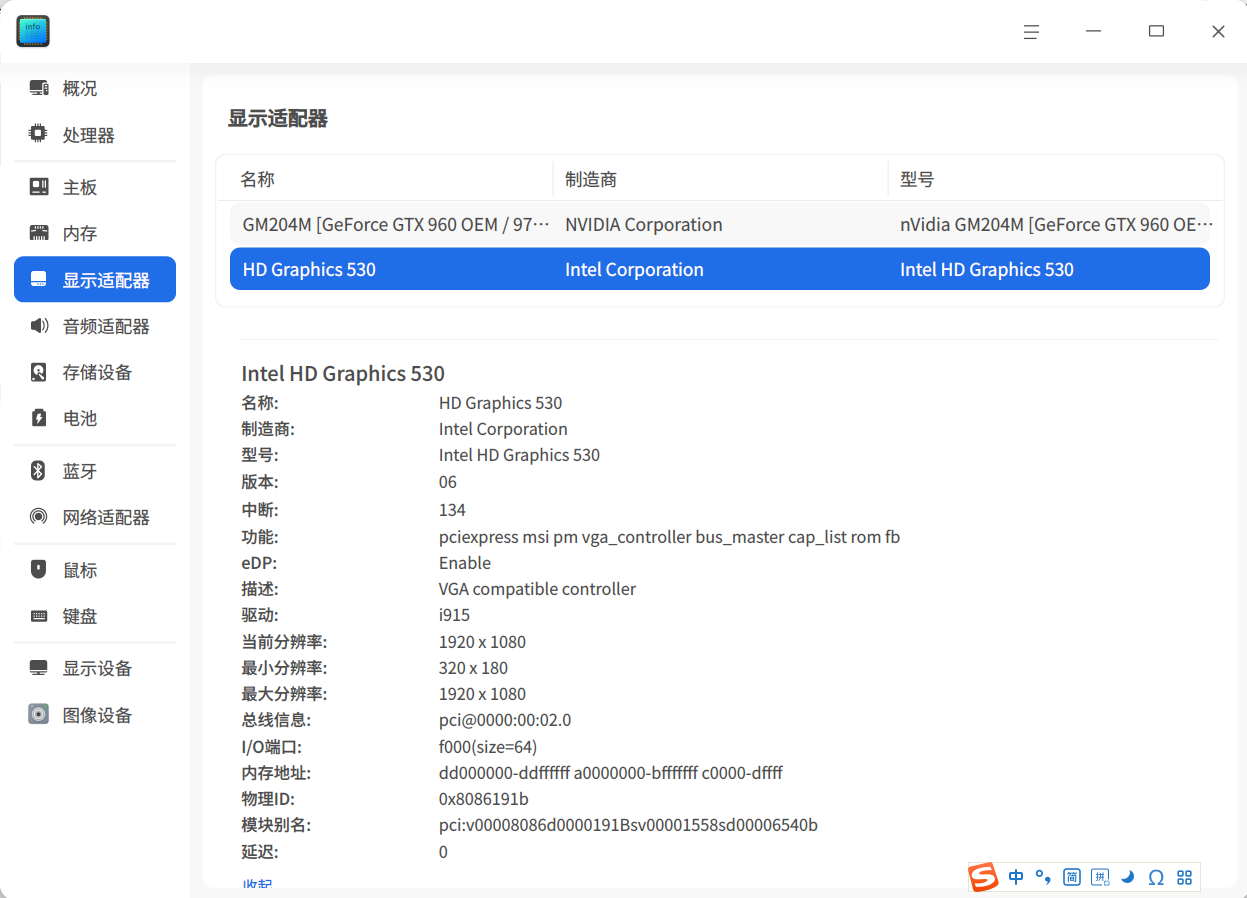Viewport: 1247px width, 898px height.
Task: Sort by the 名称 column header
Action: click(x=258, y=179)
